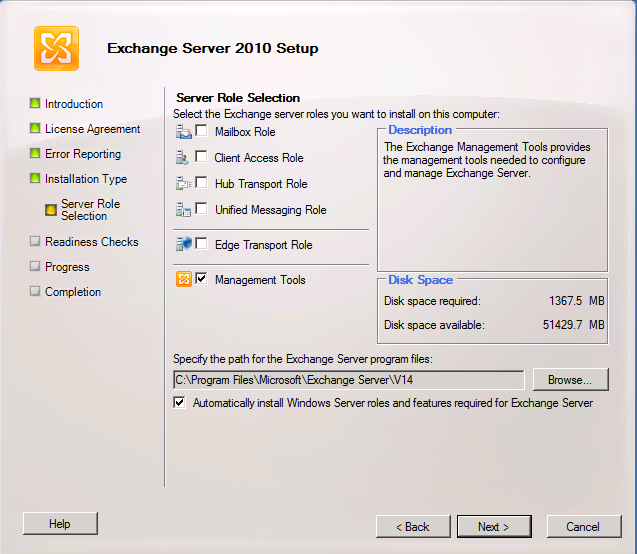
Task: Go back with the Back button
Action: 413,526
